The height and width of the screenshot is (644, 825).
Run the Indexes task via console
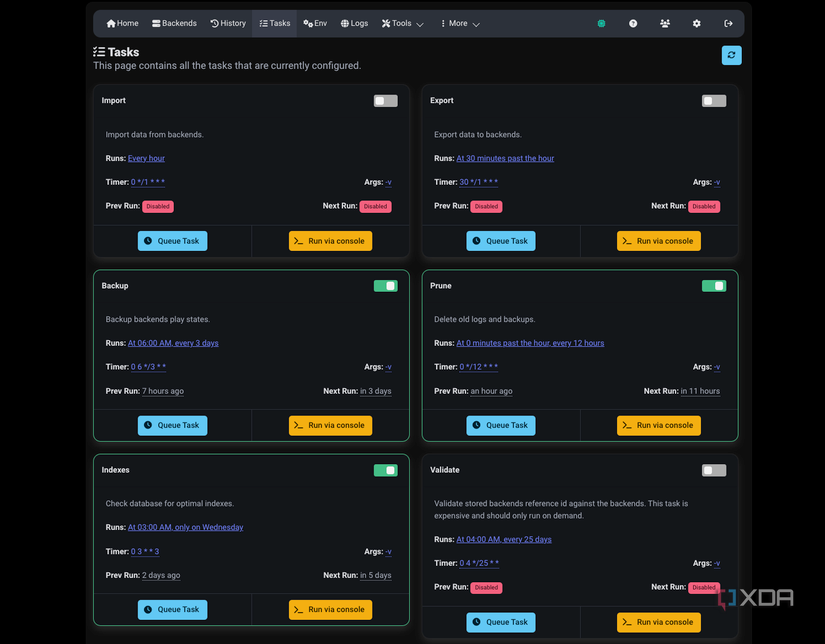click(x=330, y=609)
